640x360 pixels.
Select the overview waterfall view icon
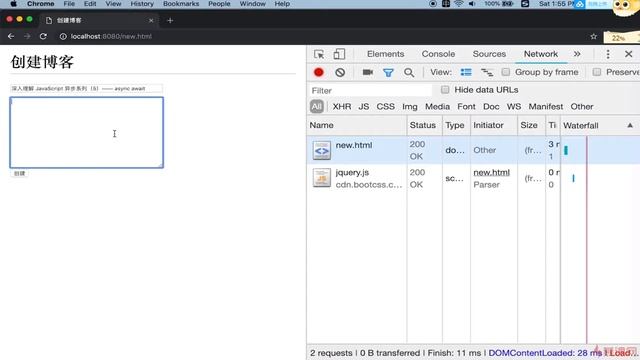(x=487, y=72)
